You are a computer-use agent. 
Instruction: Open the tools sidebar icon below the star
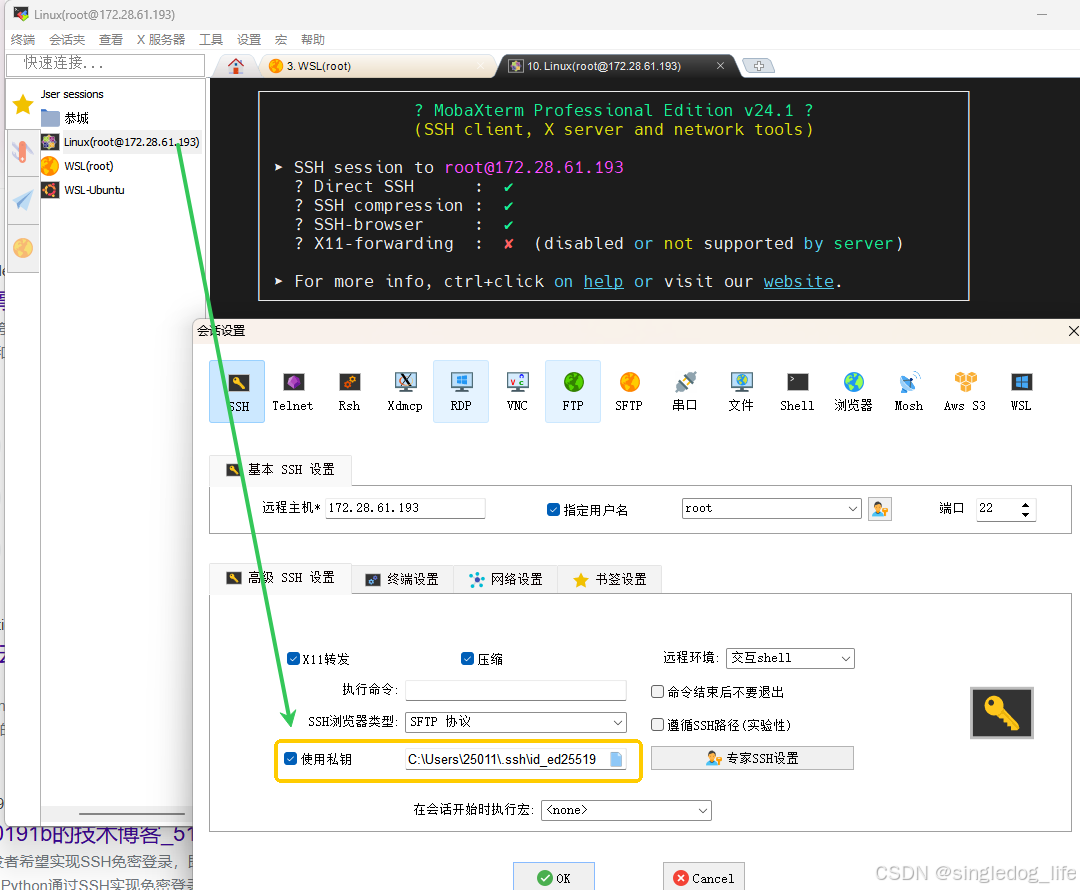(23, 152)
